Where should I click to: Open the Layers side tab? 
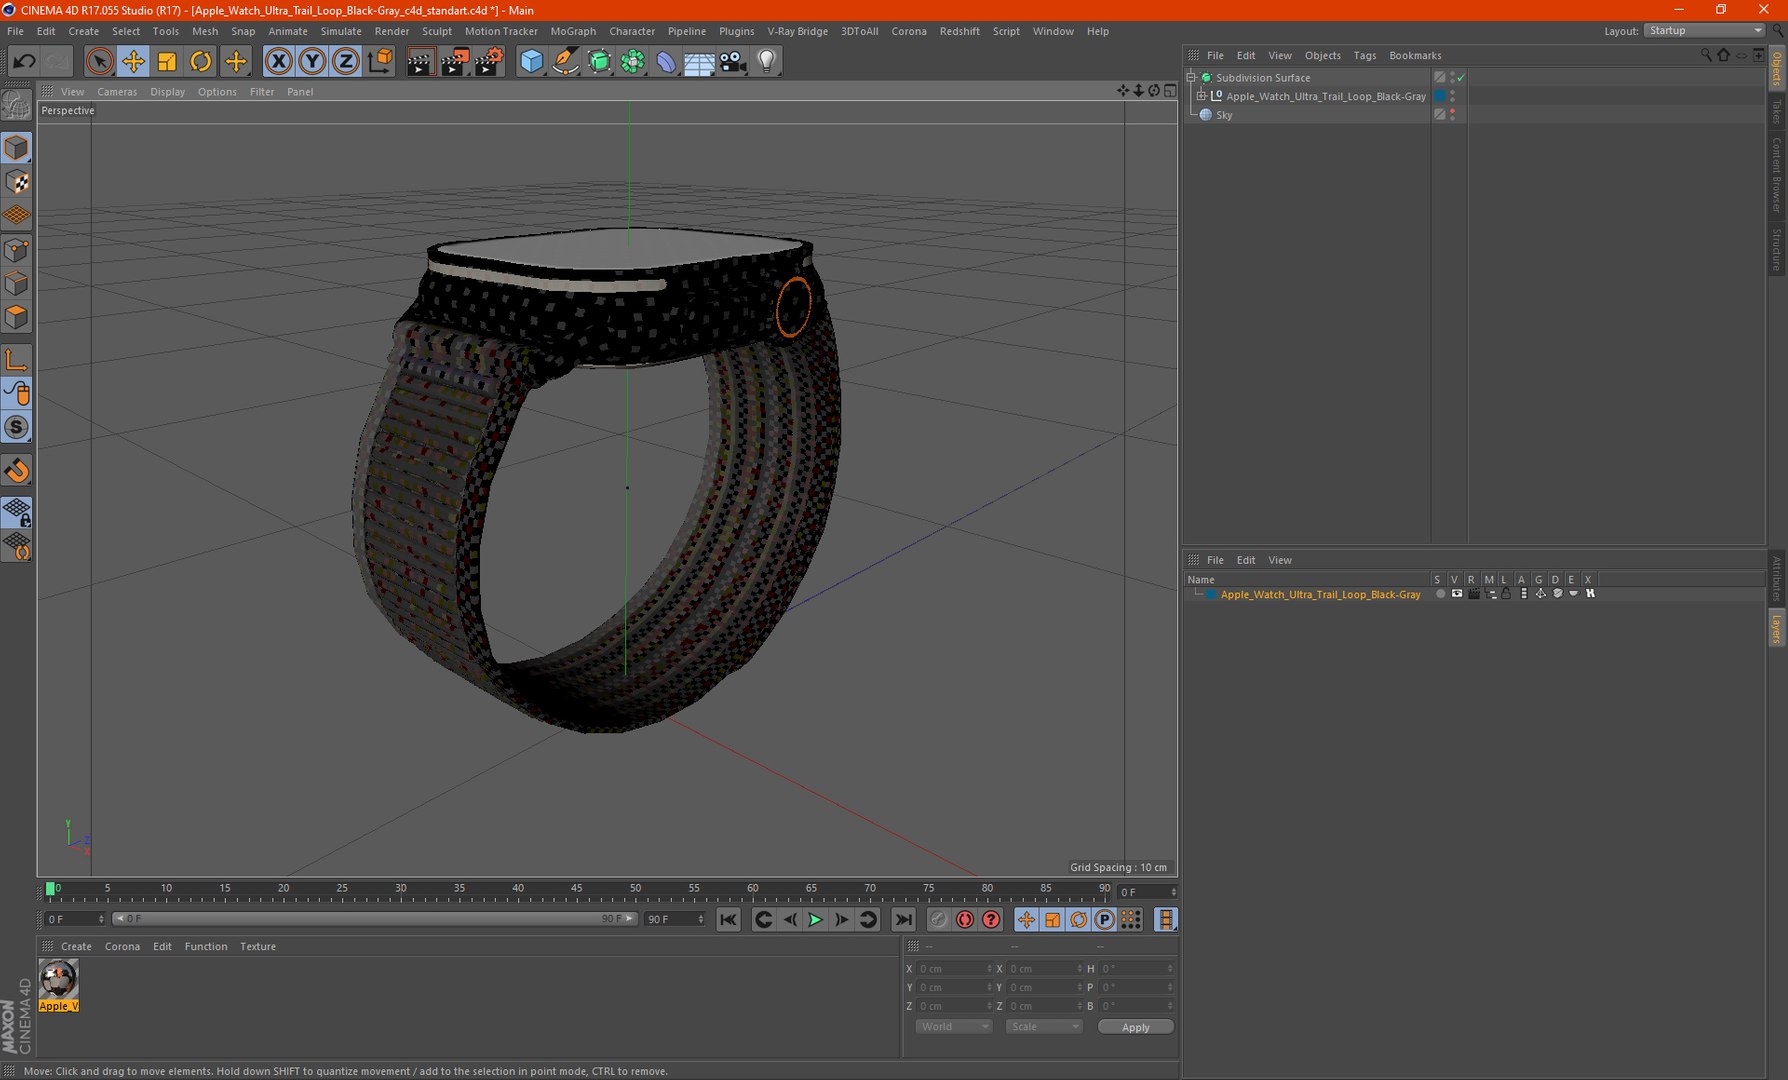1777,629
